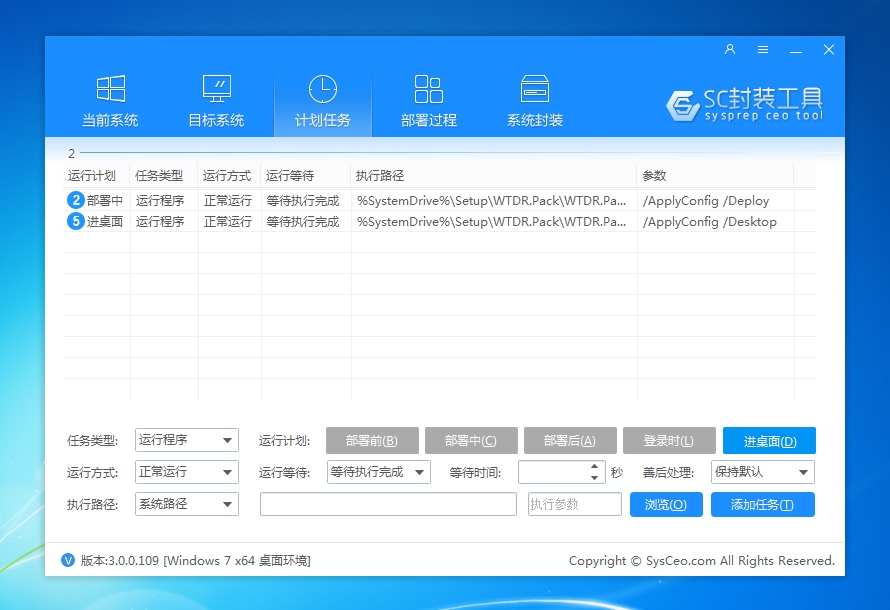Toggle the 部署前(B) run plan button
Image resolution: width=890 pixels, height=610 pixels.
(x=371, y=441)
